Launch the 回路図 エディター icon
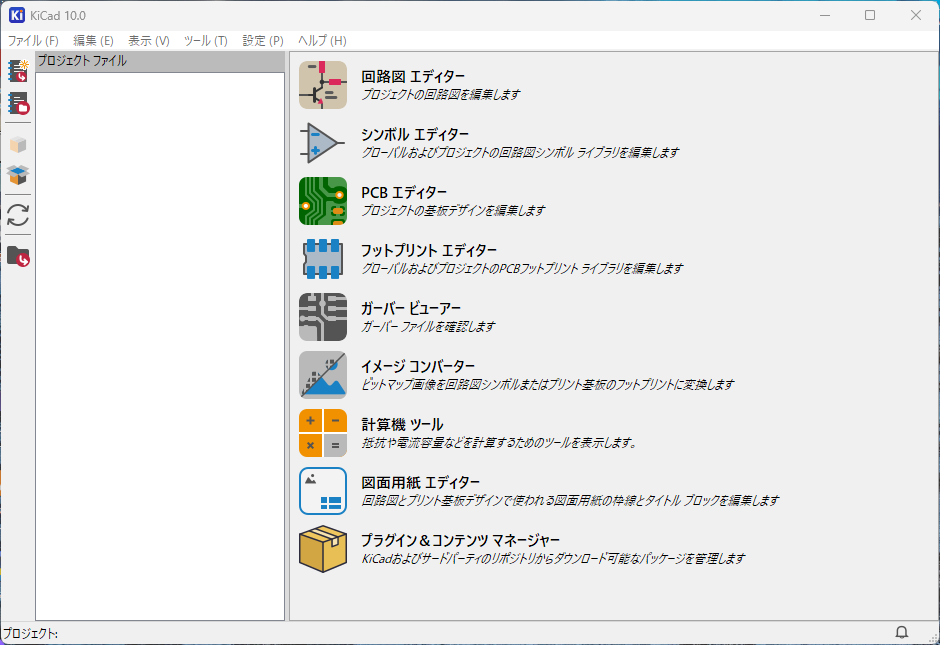940x645 pixels. point(323,85)
